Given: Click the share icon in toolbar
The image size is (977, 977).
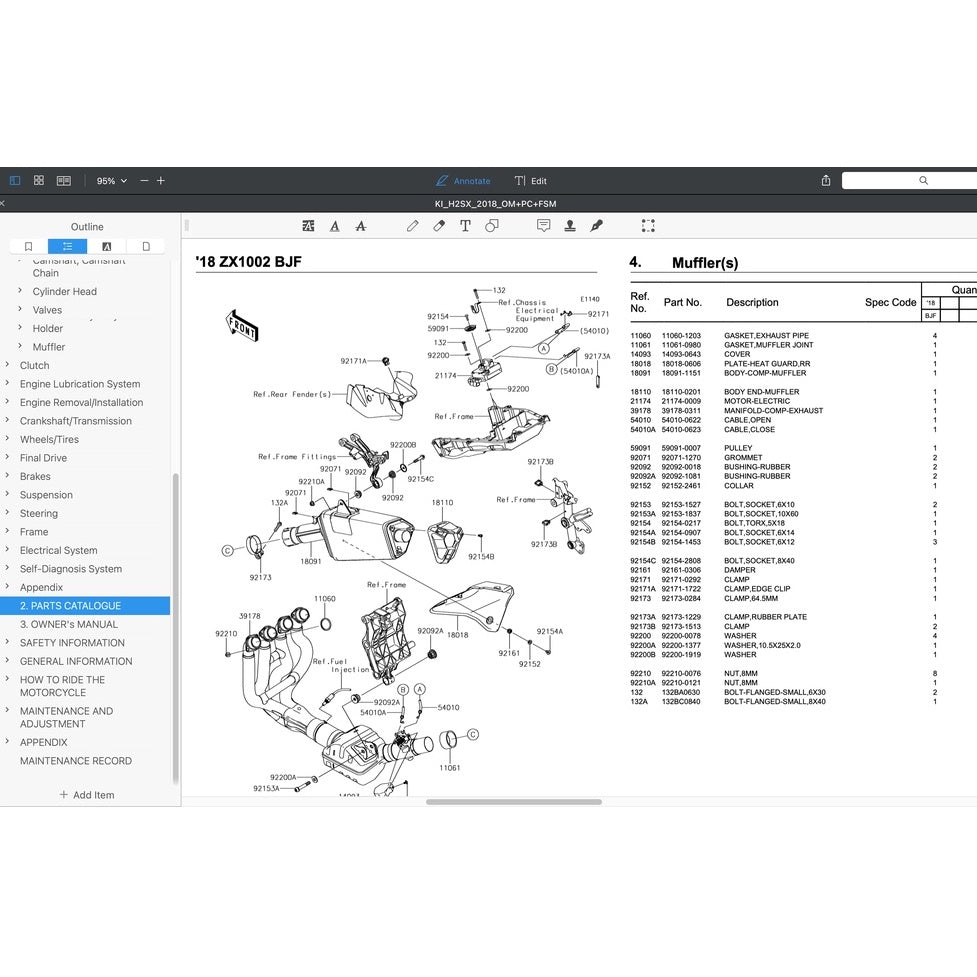Looking at the screenshot, I should 826,181.
